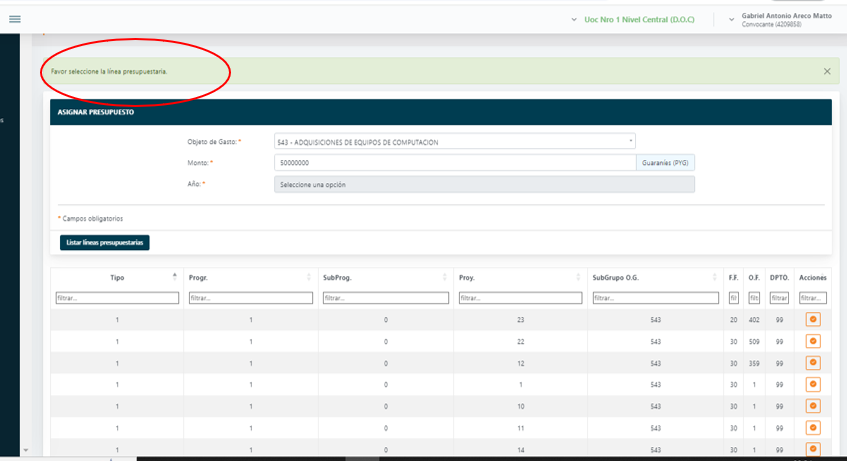Screen dimensions: 847x462
Task: Focus the SubProg. filter field
Action: pos(386,298)
